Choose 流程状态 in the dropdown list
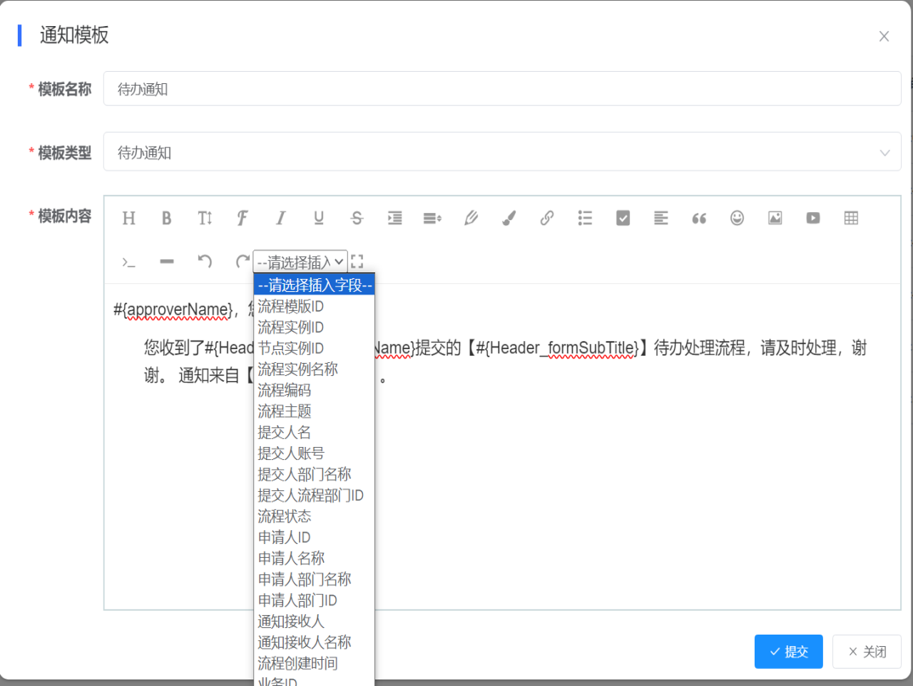The width and height of the screenshot is (913, 686). click(x=285, y=516)
